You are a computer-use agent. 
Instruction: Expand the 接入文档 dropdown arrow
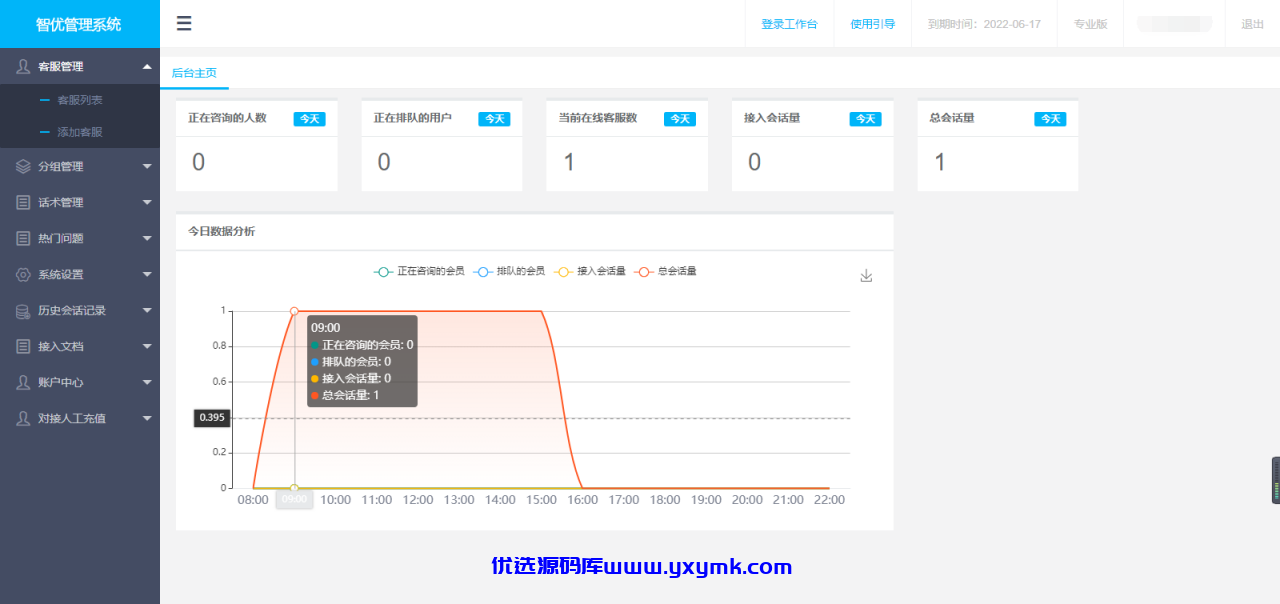pos(147,346)
